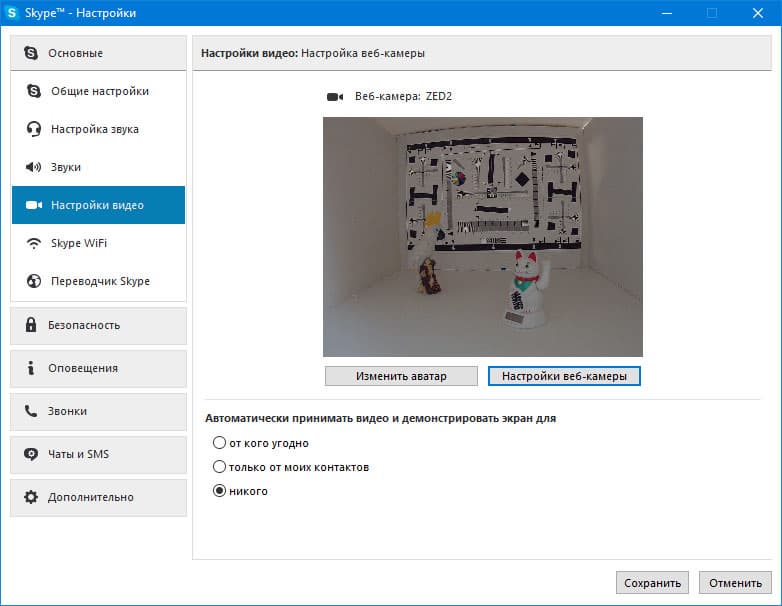Collapse the Основные settings section

(x=98, y=53)
